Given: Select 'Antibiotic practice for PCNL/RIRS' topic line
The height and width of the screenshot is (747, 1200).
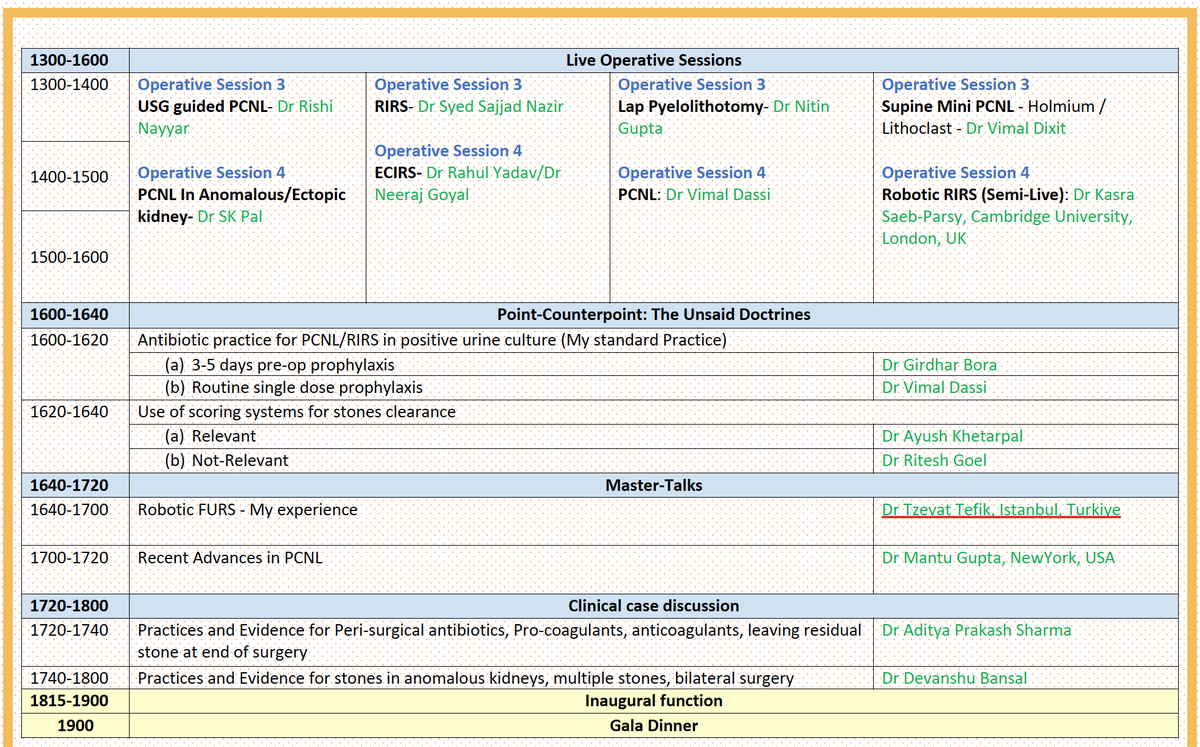Looking at the screenshot, I should (432, 340).
